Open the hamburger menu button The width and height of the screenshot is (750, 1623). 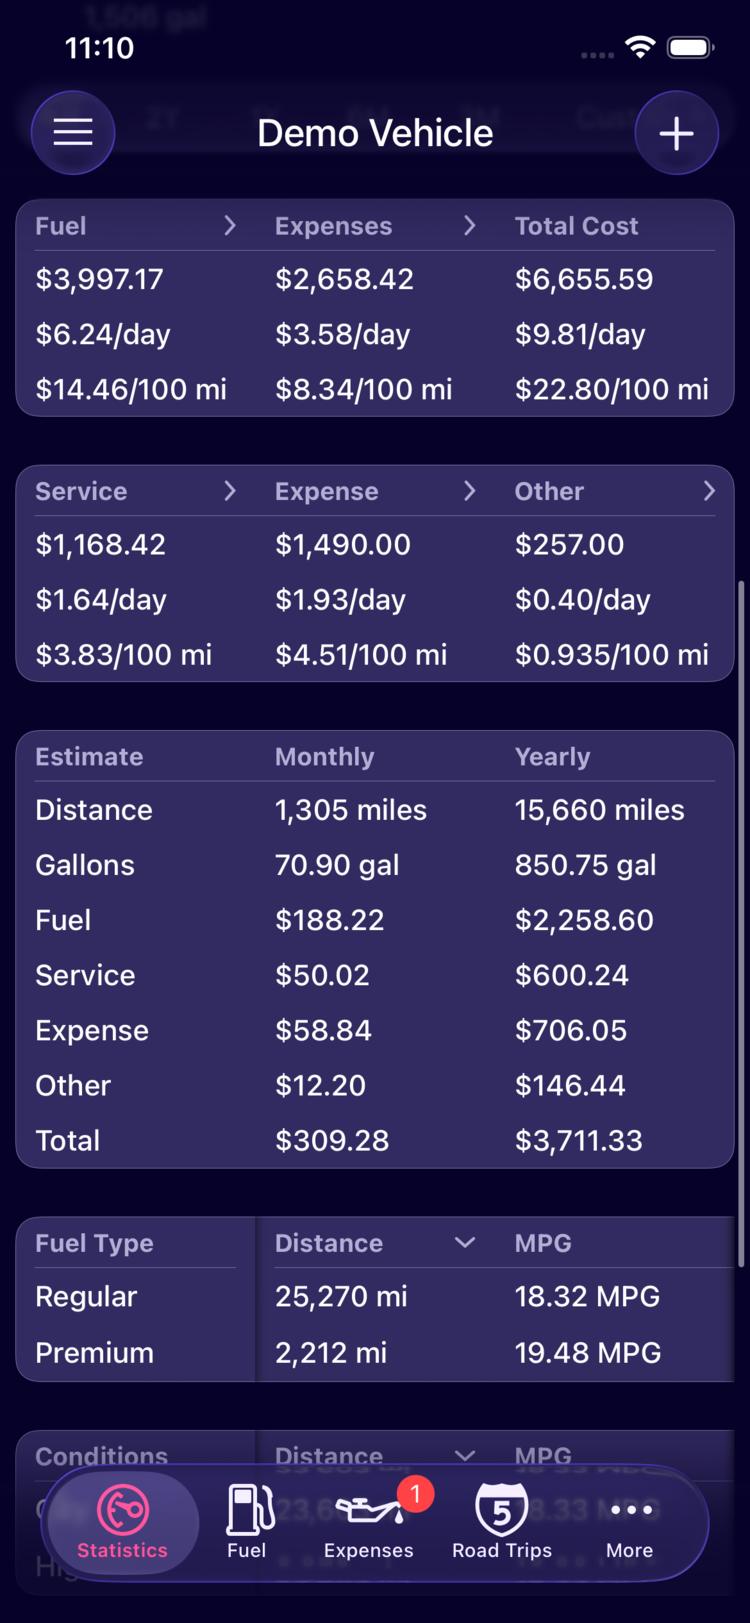[x=73, y=133]
